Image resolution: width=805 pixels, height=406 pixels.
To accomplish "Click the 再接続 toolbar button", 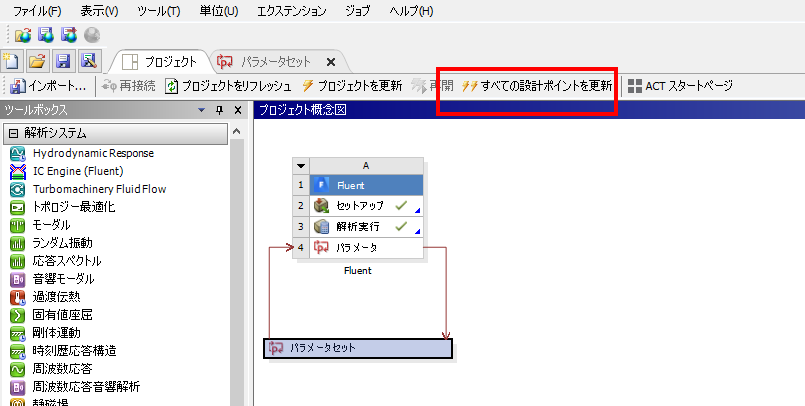I will (x=128, y=86).
